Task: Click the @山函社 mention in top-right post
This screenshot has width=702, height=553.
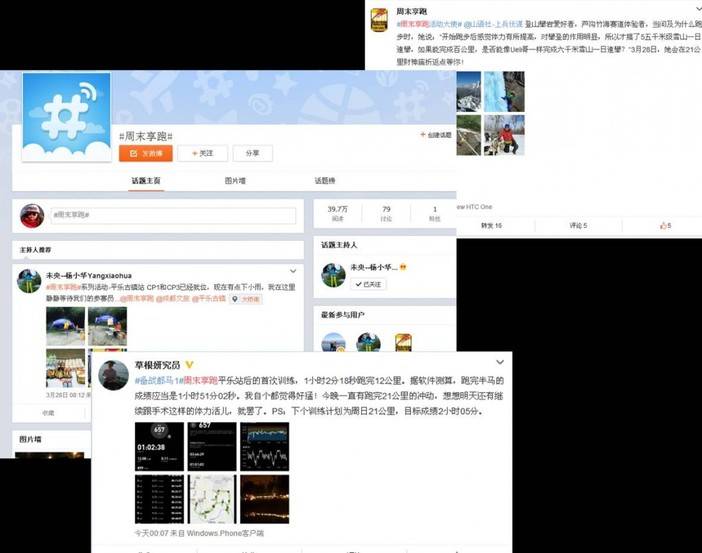Action: coord(493,24)
